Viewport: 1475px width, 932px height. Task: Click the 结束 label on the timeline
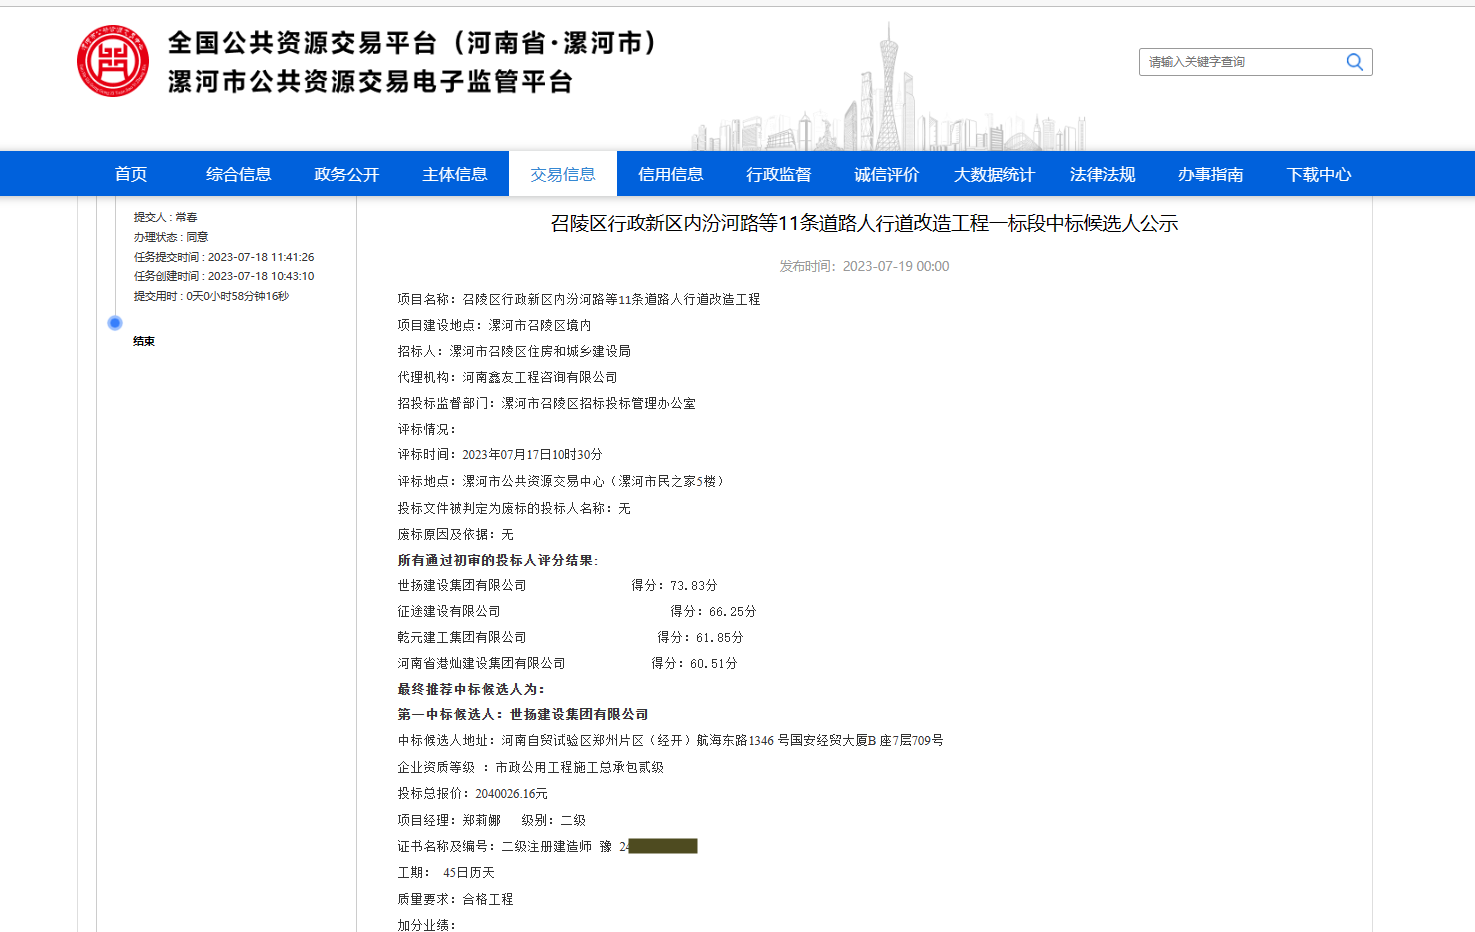pyautogui.click(x=142, y=340)
